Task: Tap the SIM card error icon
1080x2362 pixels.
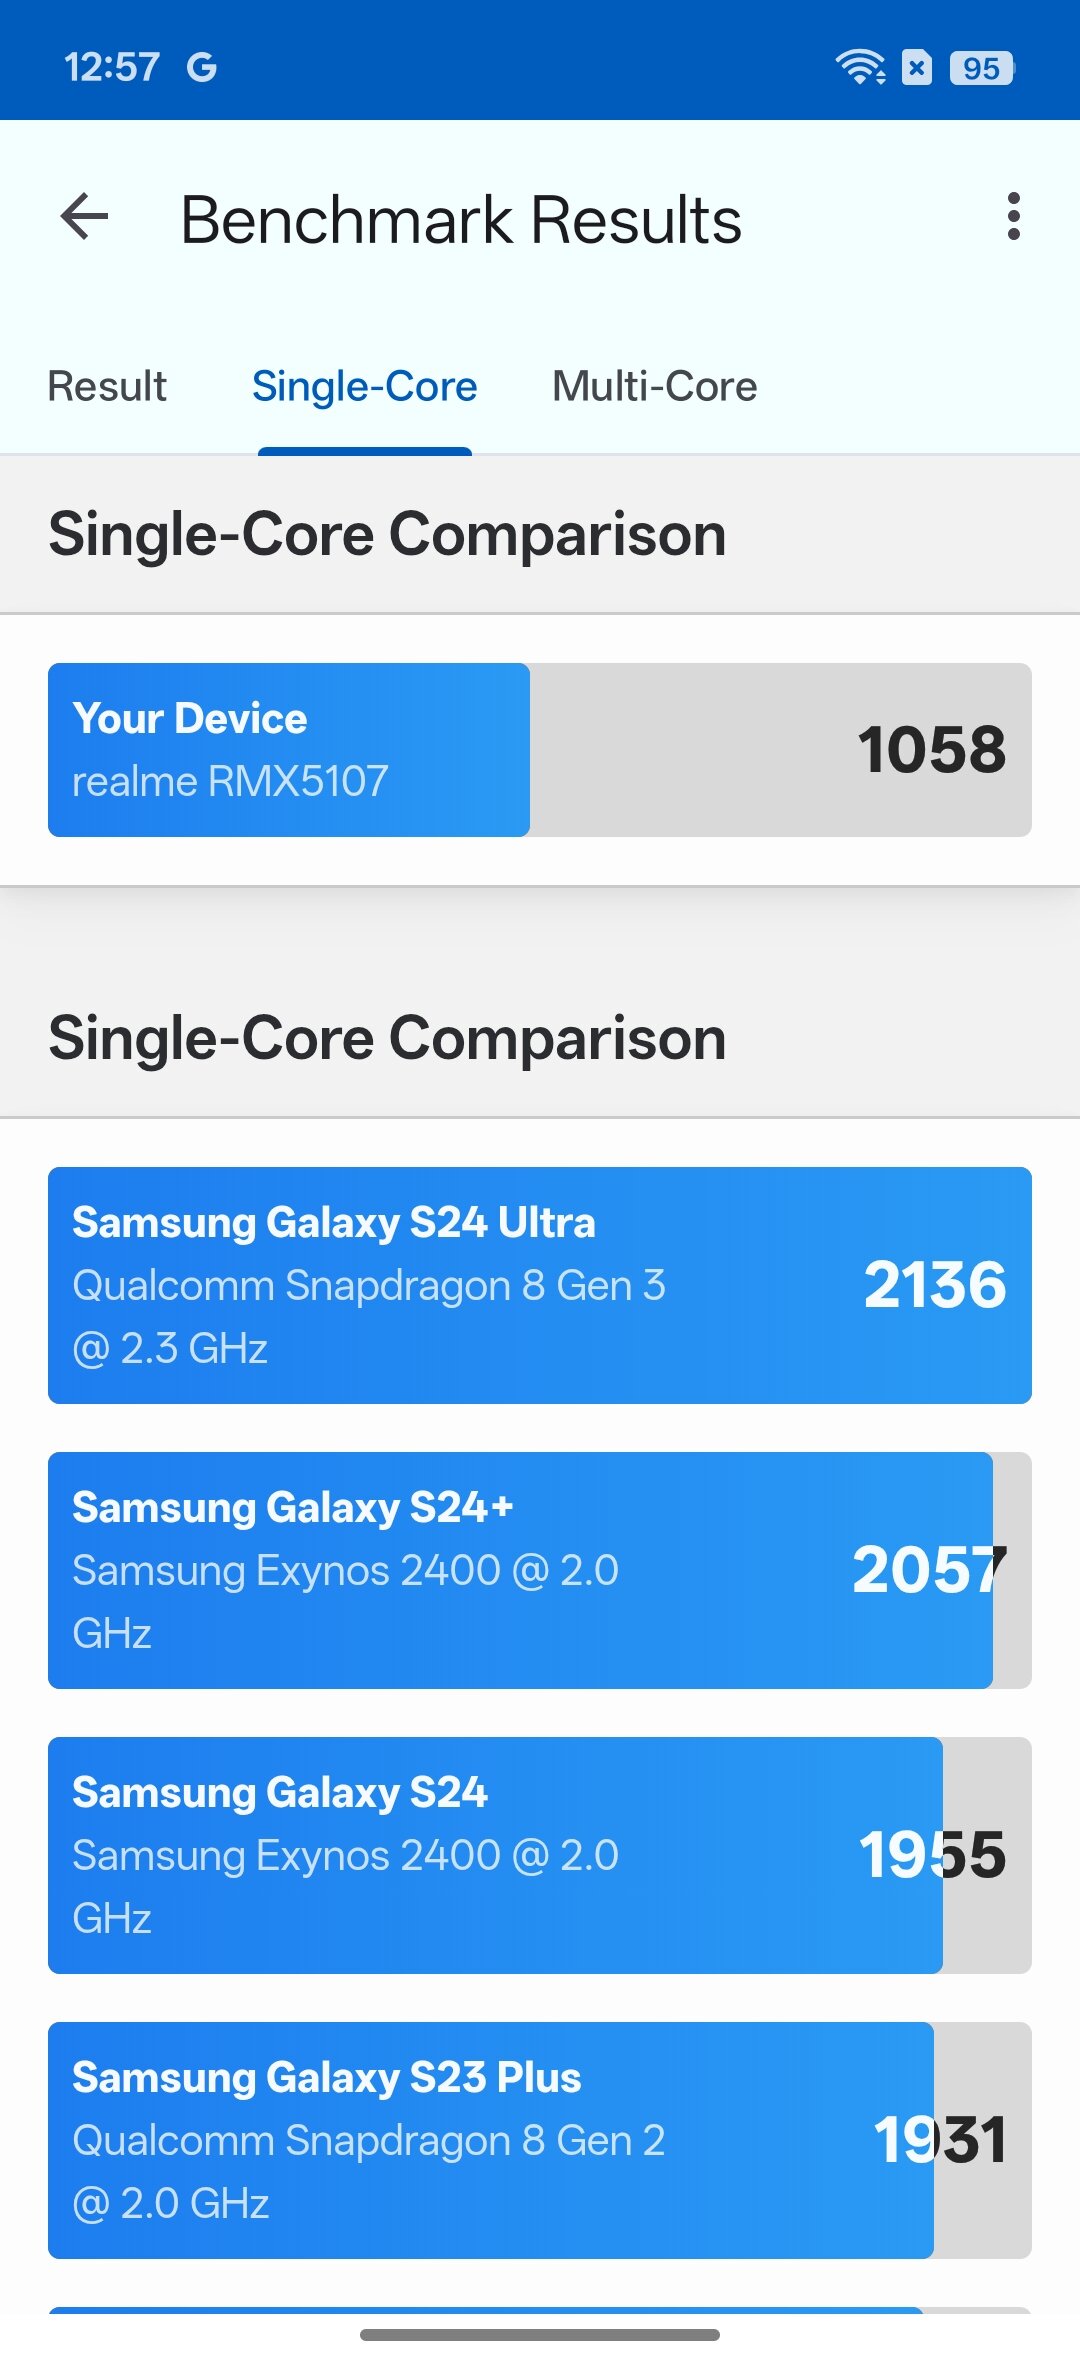Action: (x=917, y=68)
